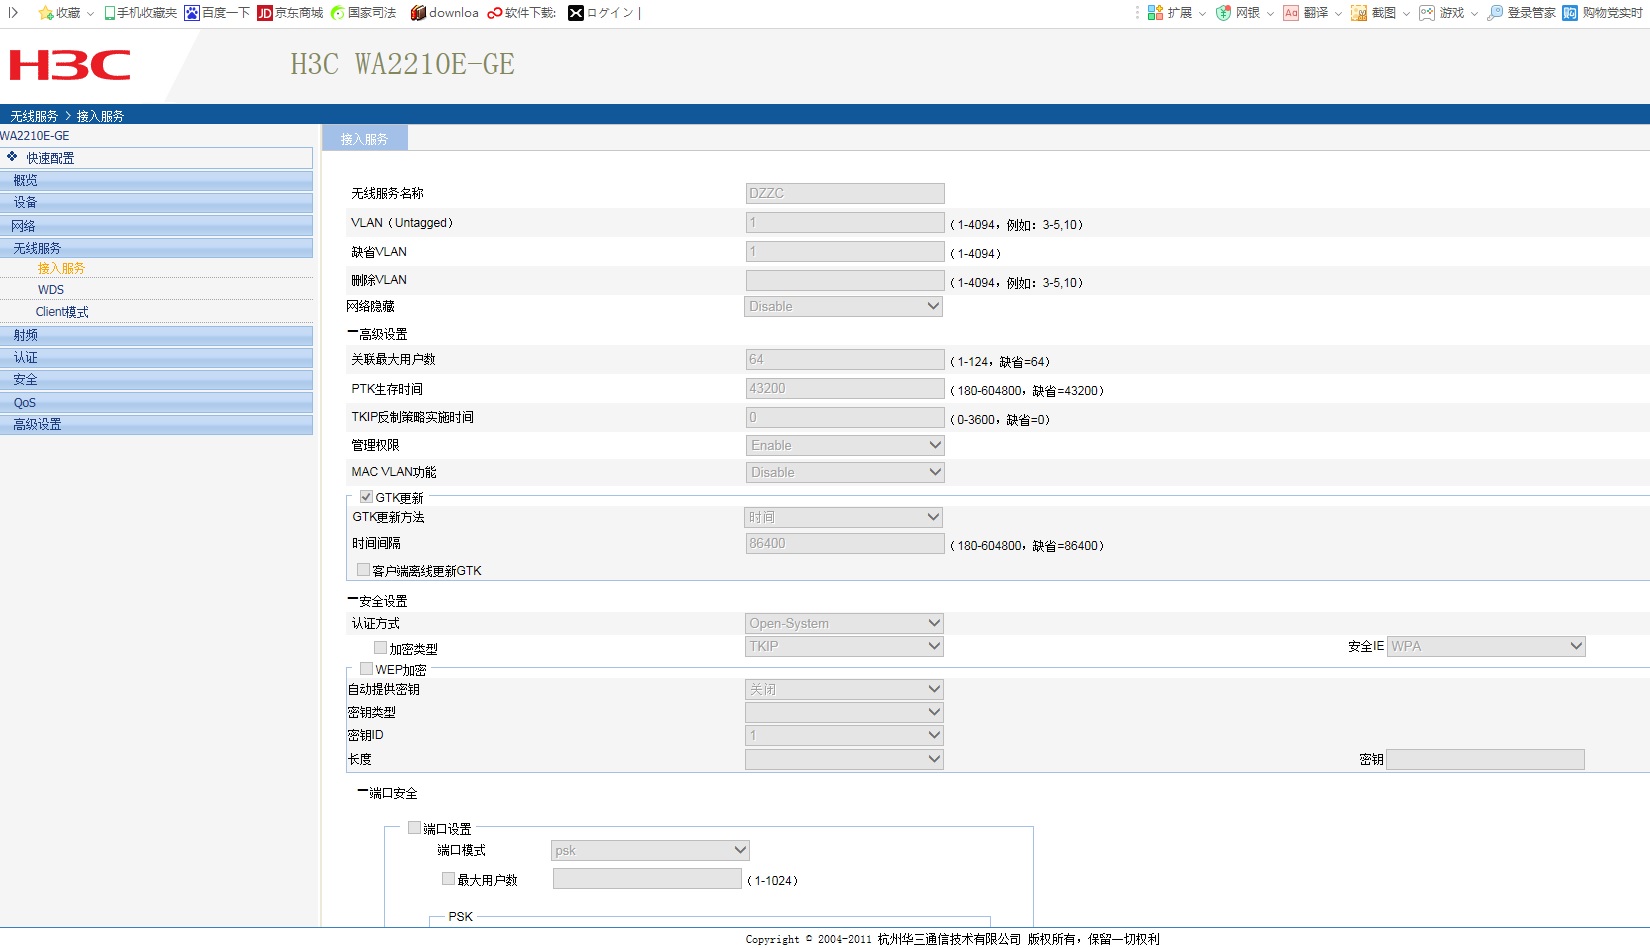This screenshot has height=948, width=1650.
Task: Tick the 加密类型 checkbox
Action: tap(380, 648)
